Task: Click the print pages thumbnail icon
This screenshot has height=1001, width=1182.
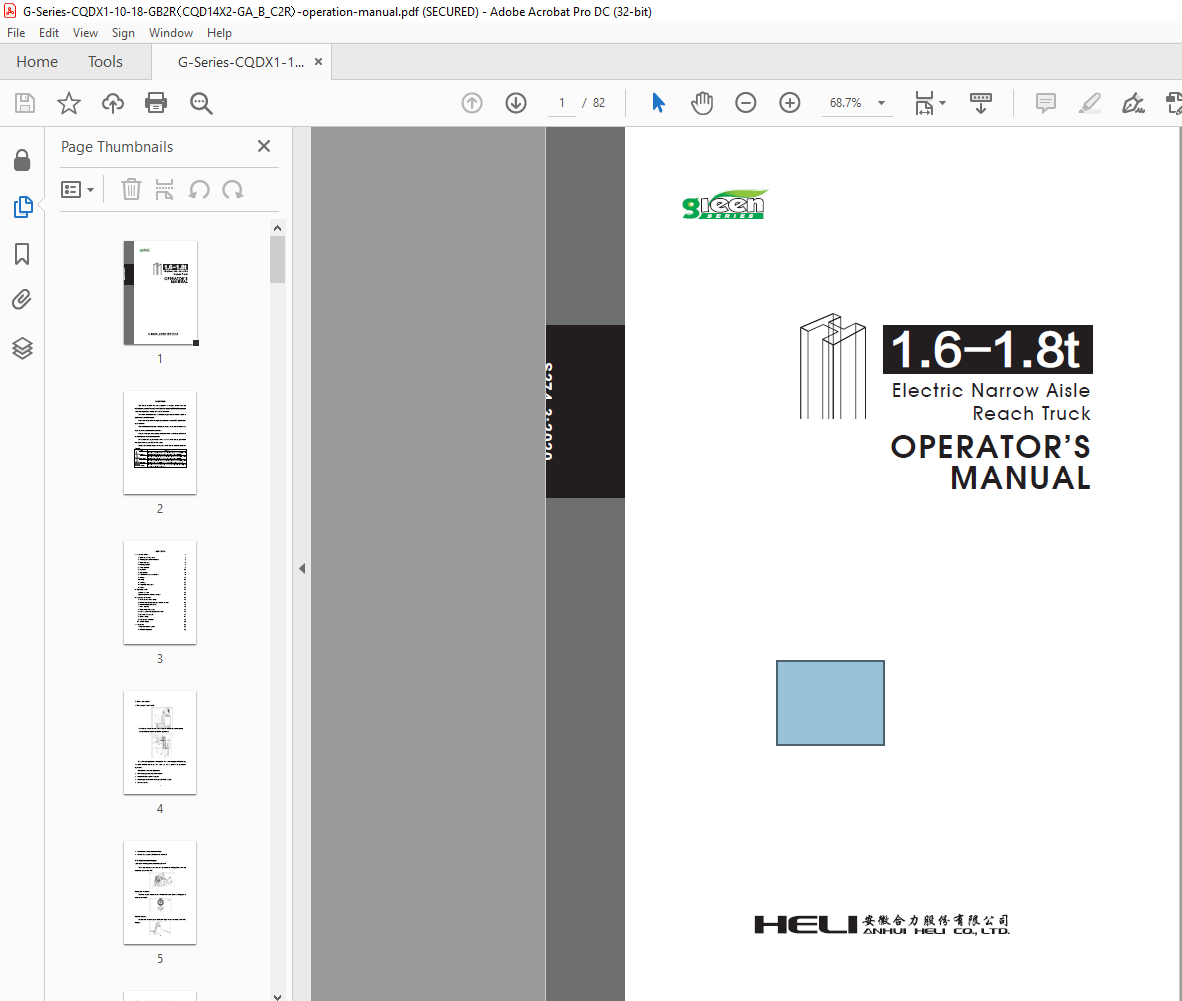Action: click(x=164, y=189)
